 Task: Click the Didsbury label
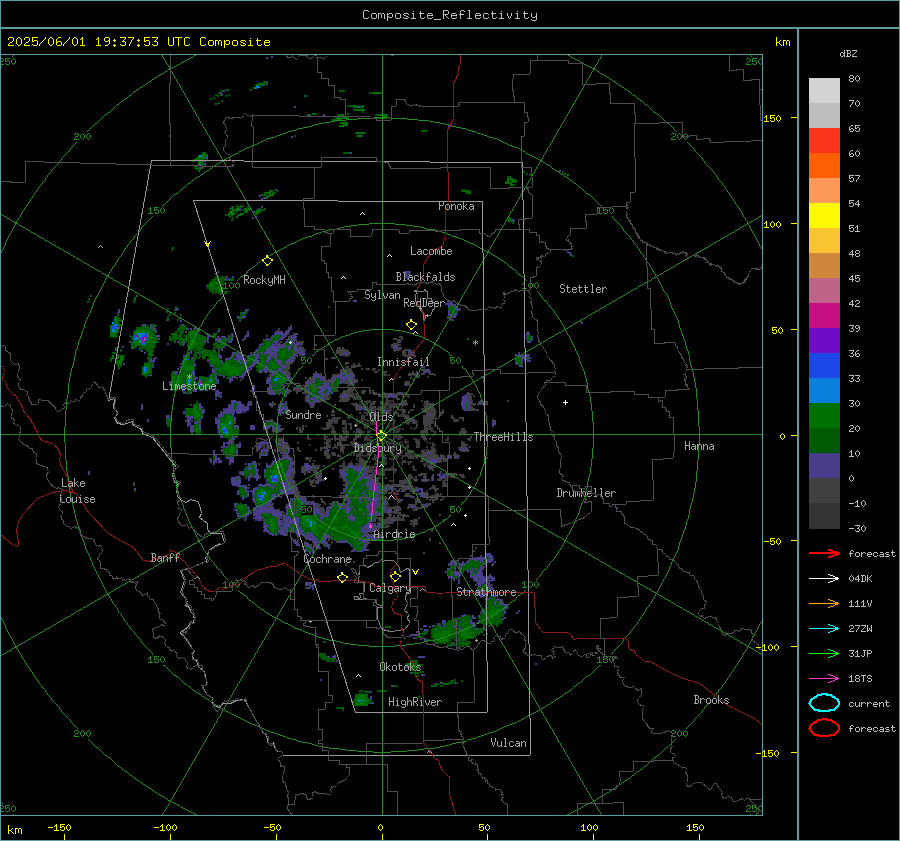pyautogui.click(x=377, y=448)
